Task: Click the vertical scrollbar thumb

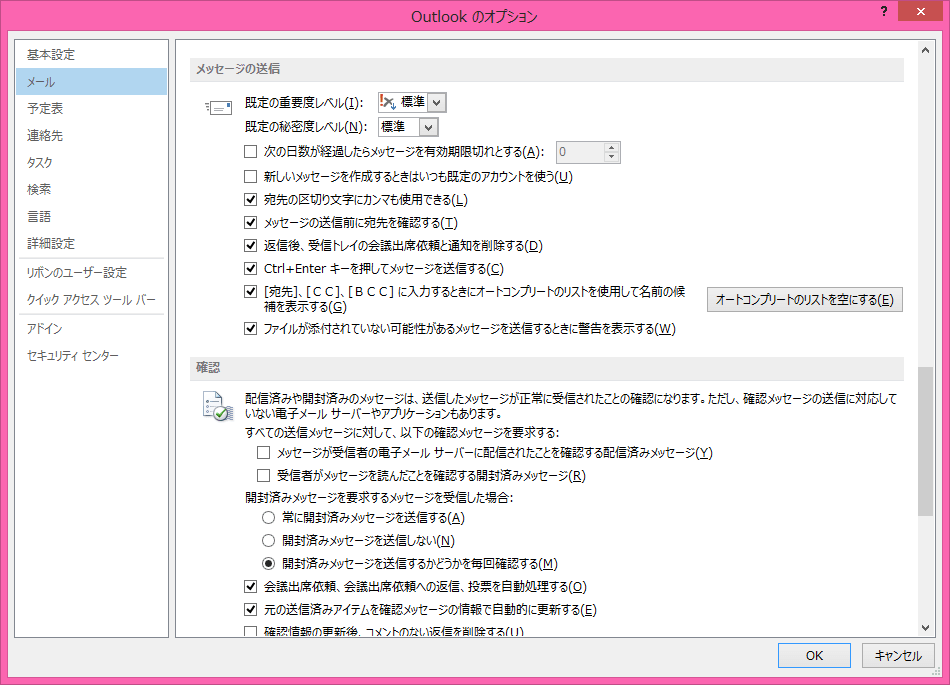Action: (925, 441)
